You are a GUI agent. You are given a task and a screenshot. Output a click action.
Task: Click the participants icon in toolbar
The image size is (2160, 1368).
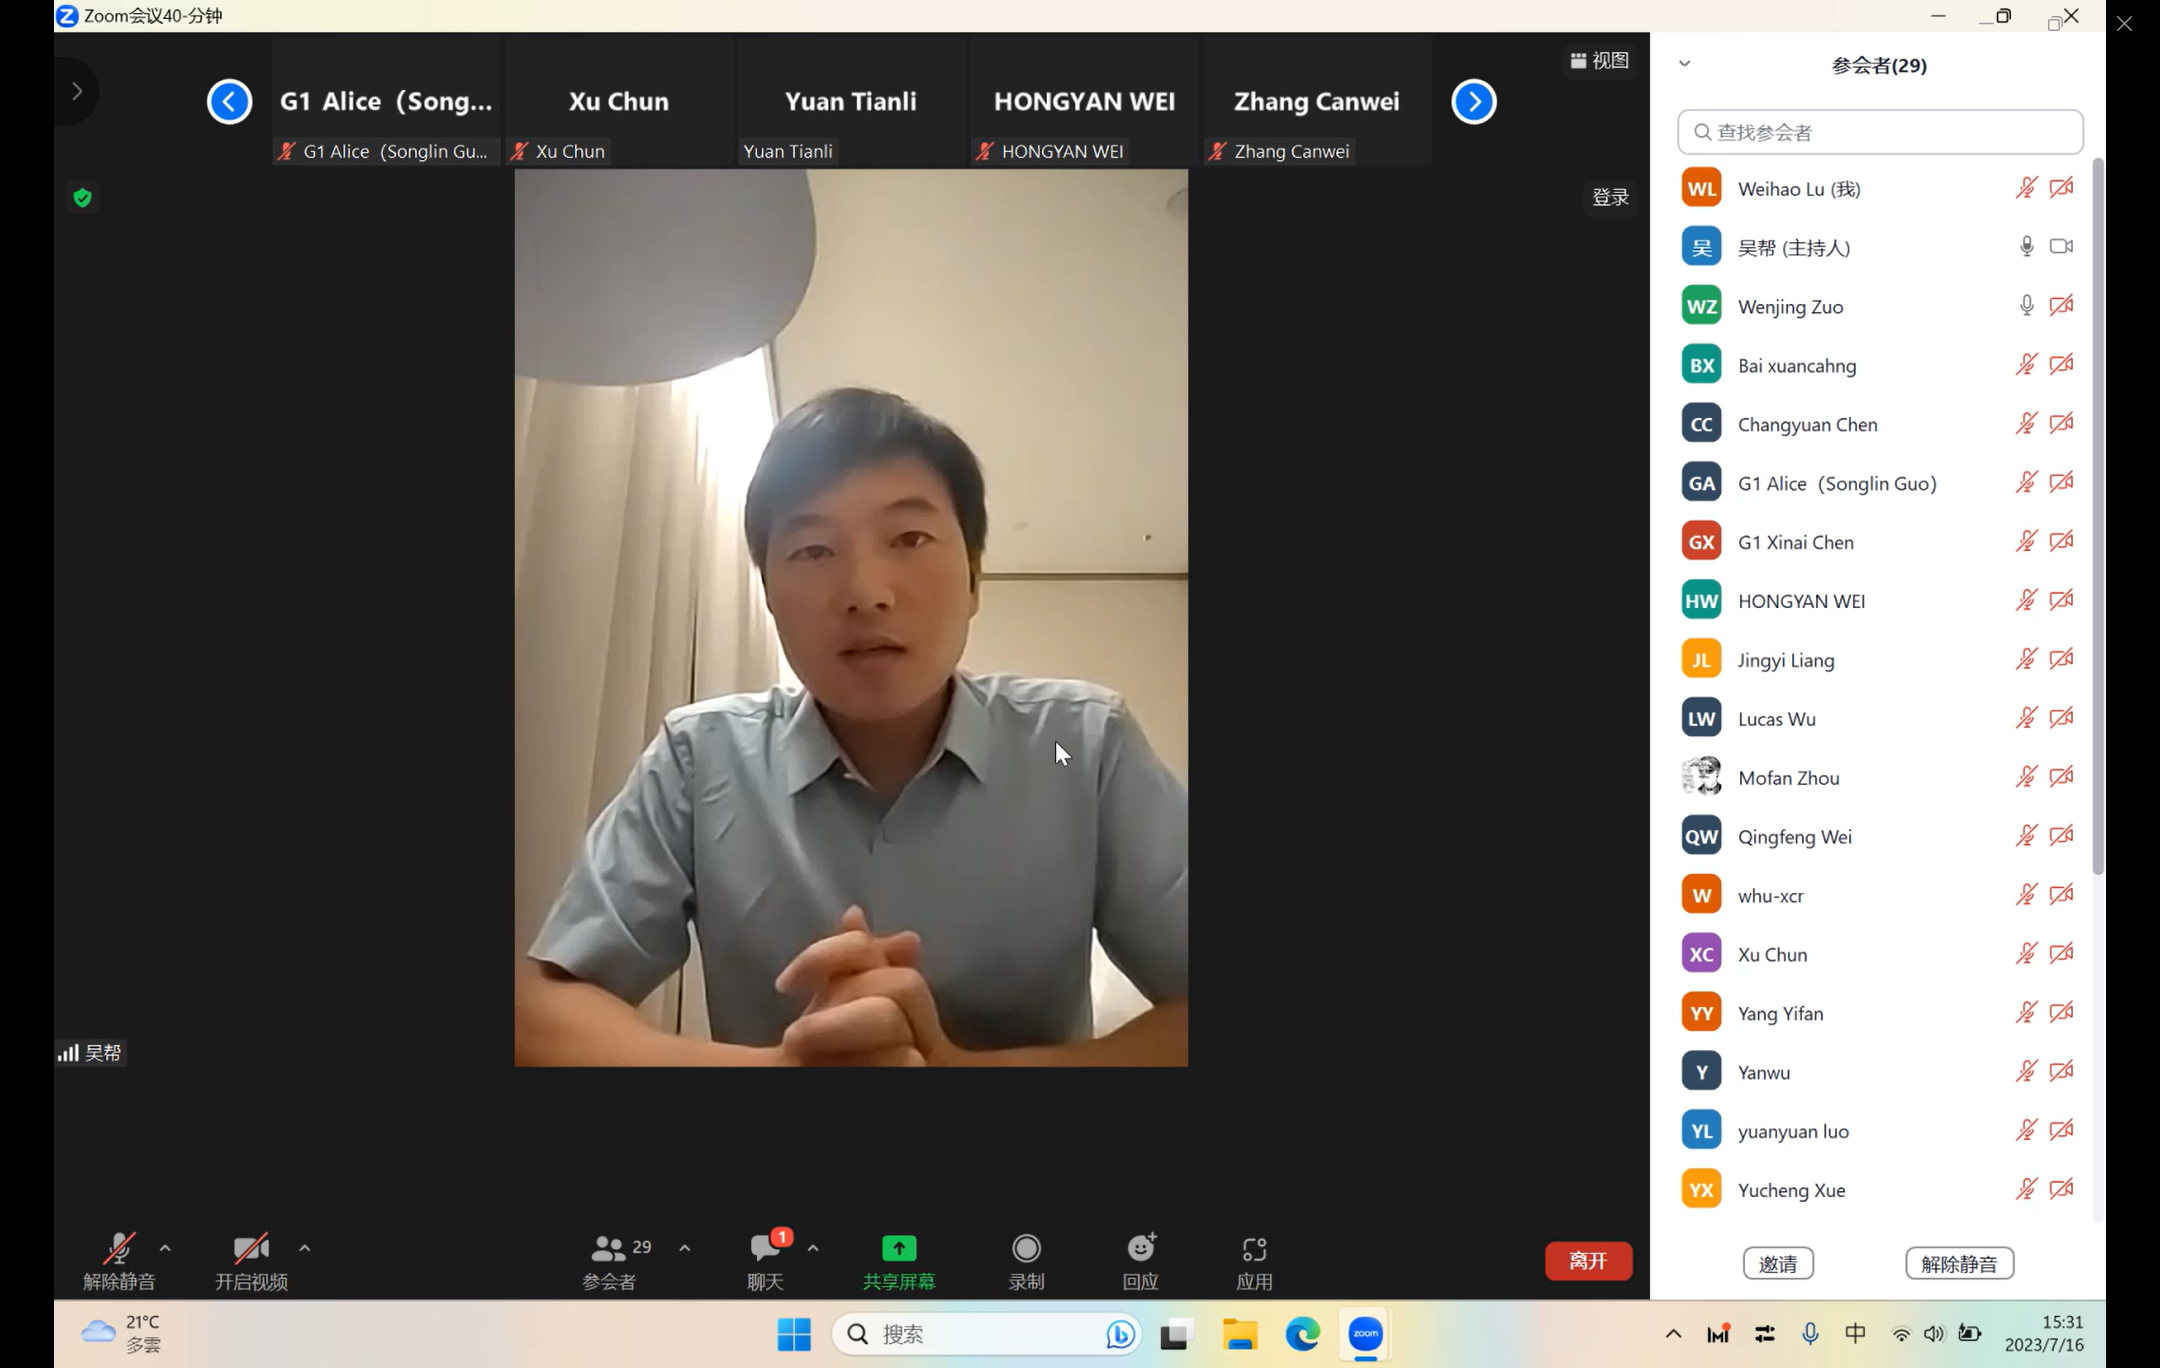tap(608, 1249)
